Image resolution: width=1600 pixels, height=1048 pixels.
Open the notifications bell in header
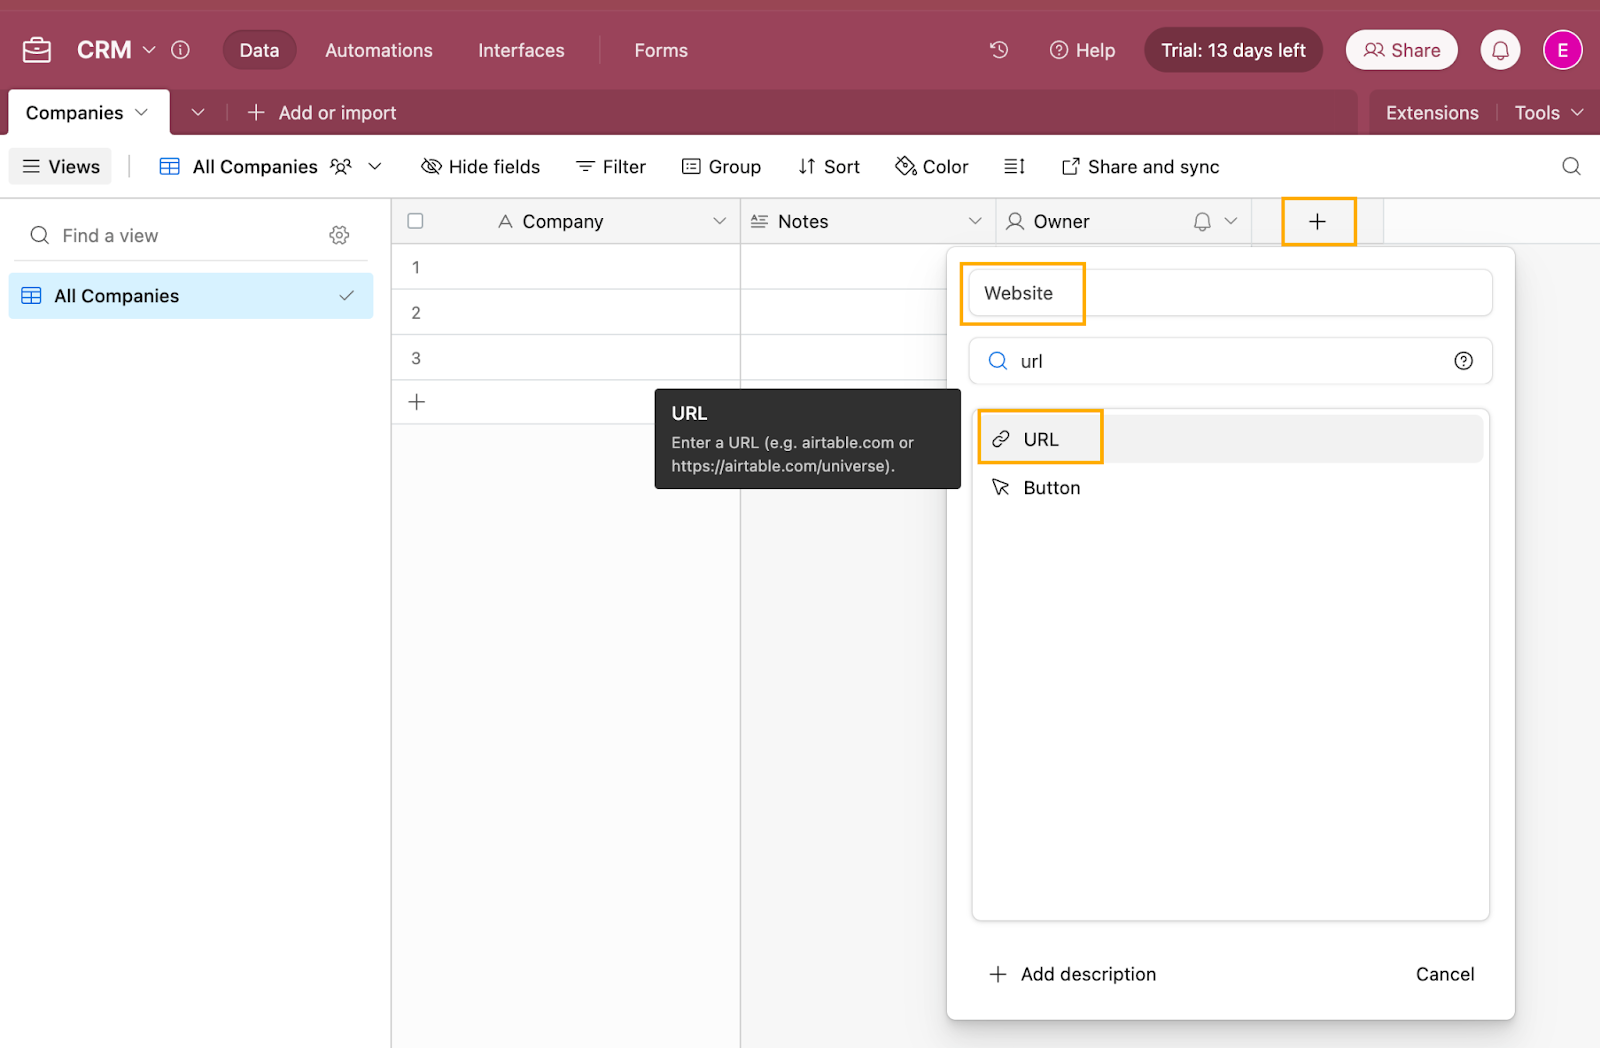pyautogui.click(x=1500, y=50)
